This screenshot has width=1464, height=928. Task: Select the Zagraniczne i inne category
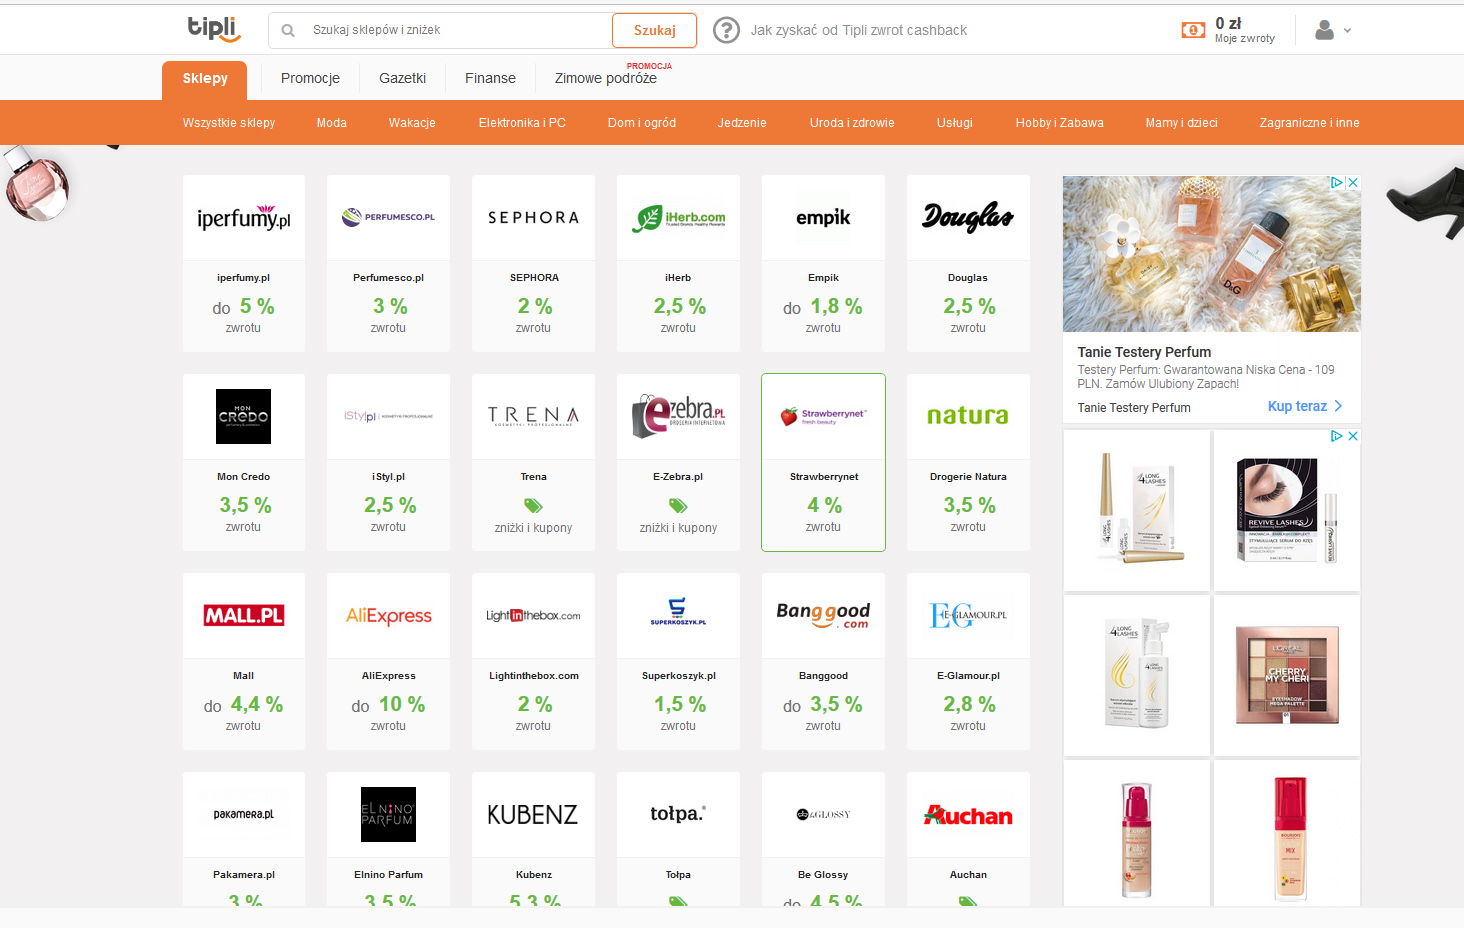tap(1309, 123)
